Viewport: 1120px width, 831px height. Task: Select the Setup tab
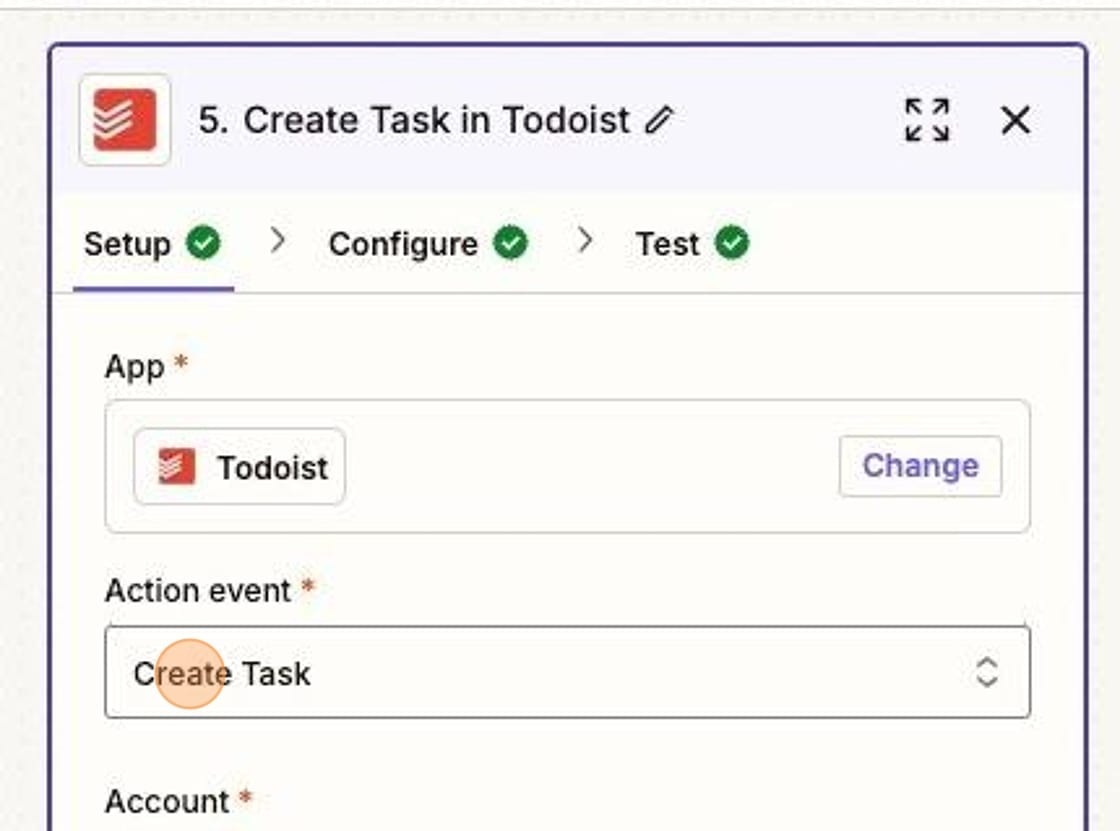126,243
